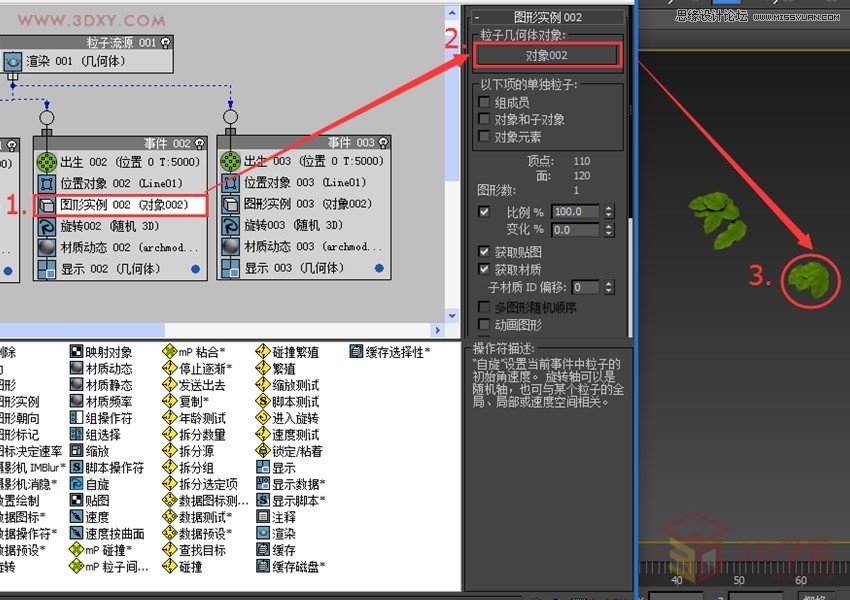Image resolution: width=850 pixels, height=600 pixels.
Task: Click the 出生 002 birth operator icon
Action: tap(46, 162)
